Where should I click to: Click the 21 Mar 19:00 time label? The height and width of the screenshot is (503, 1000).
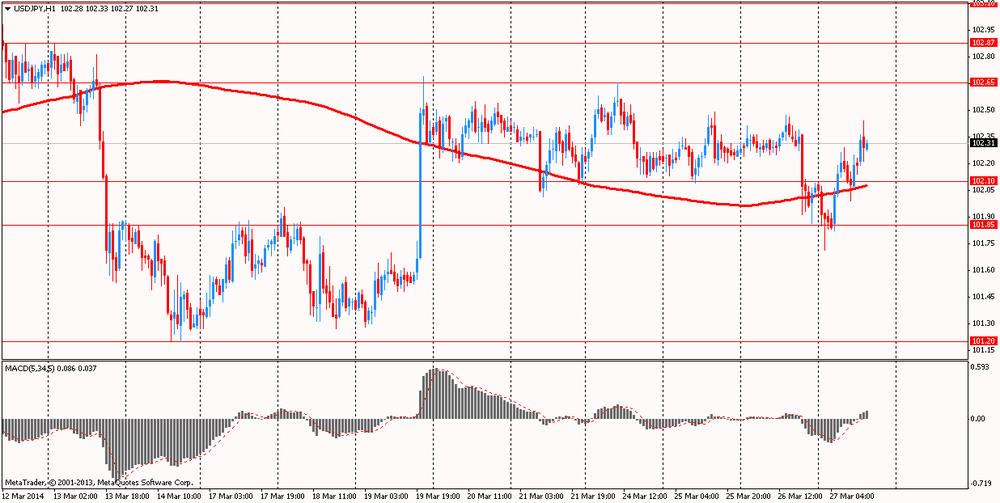point(592,495)
